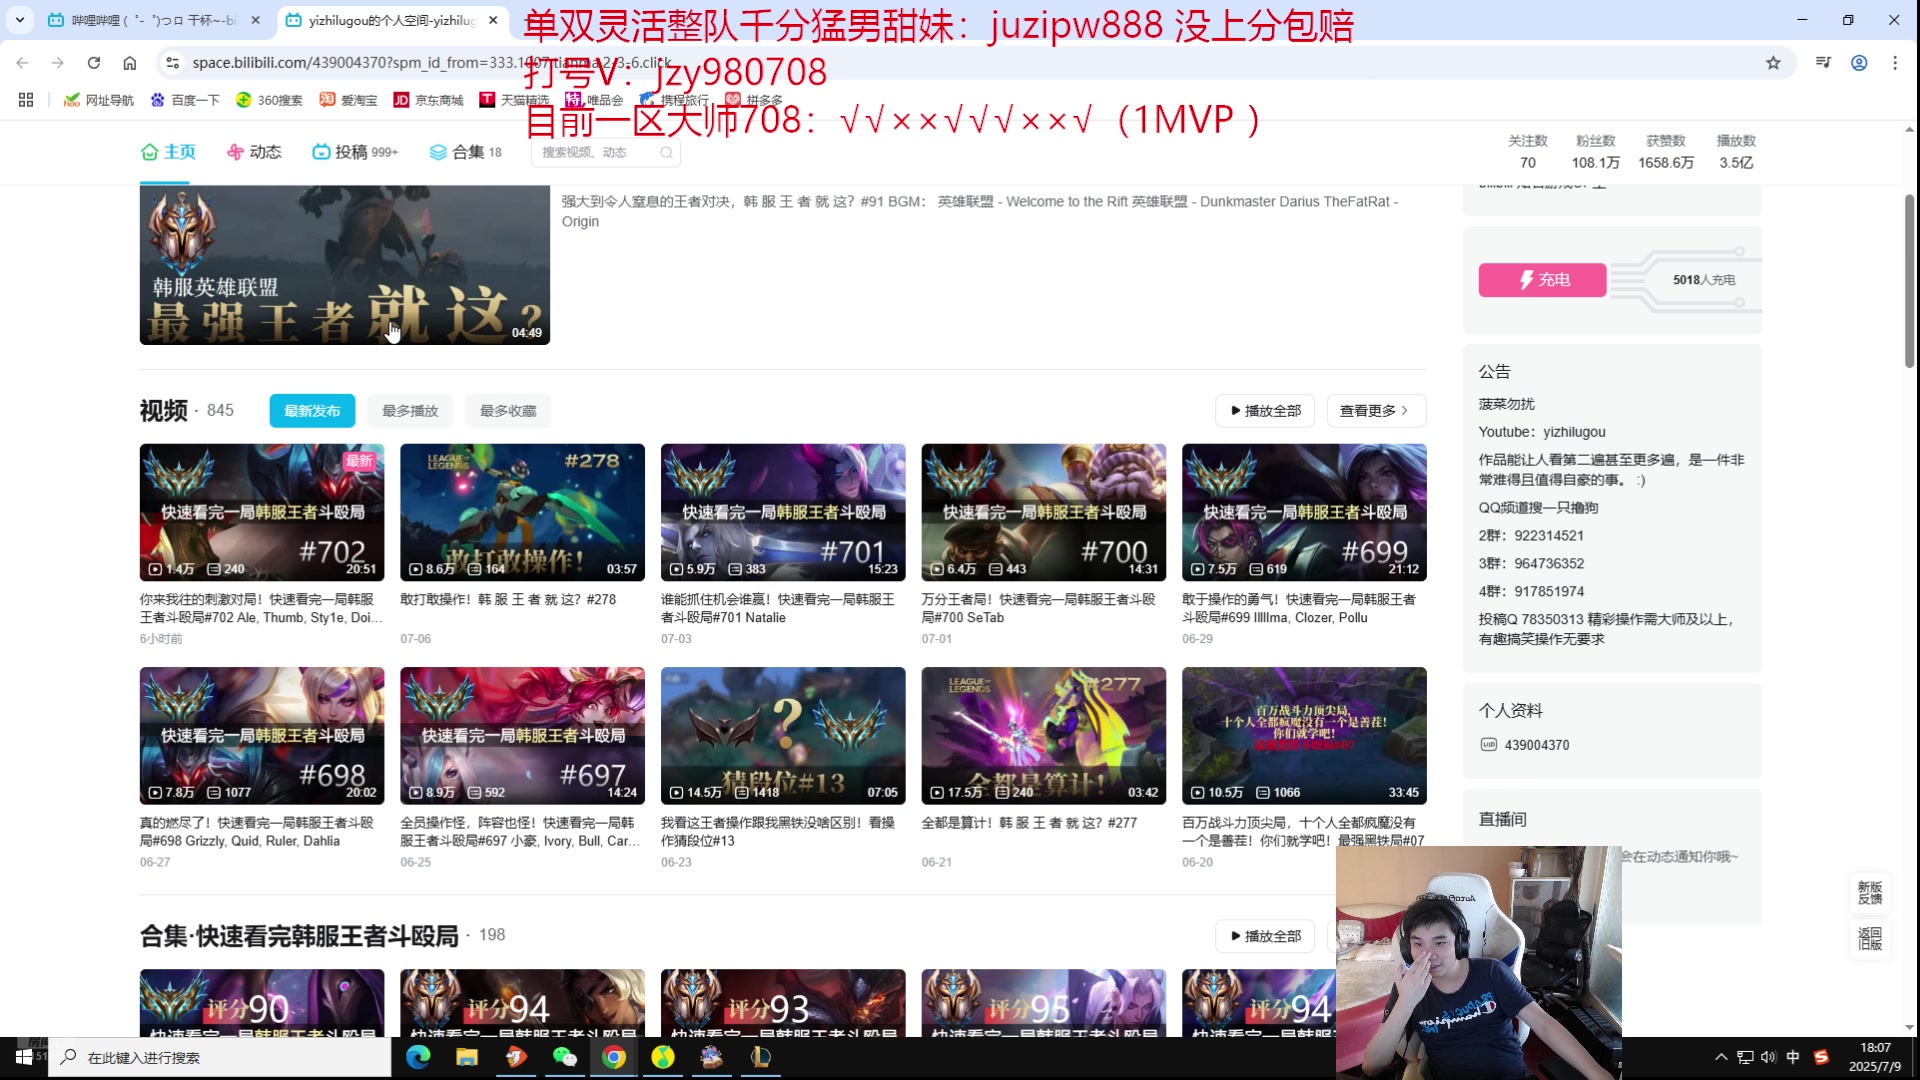Open video thumbnail #278 敢打敢操作
The height and width of the screenshot is (1080, 1920).
pos(522,512)
